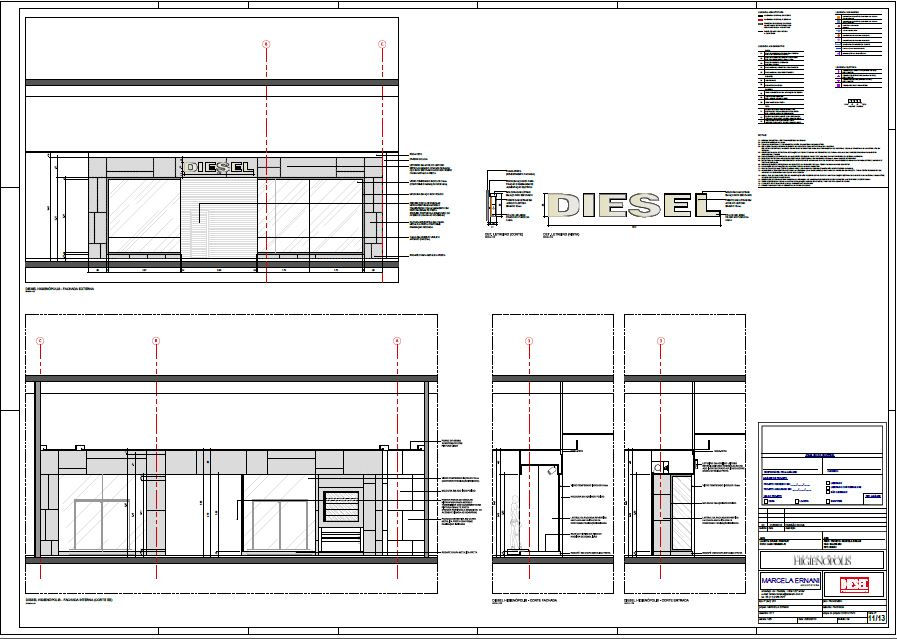Select the DIESEL sign on the external facade
The height and width of the screenshot is (639, 897).
pyautogui.click(x=218, y=168)
